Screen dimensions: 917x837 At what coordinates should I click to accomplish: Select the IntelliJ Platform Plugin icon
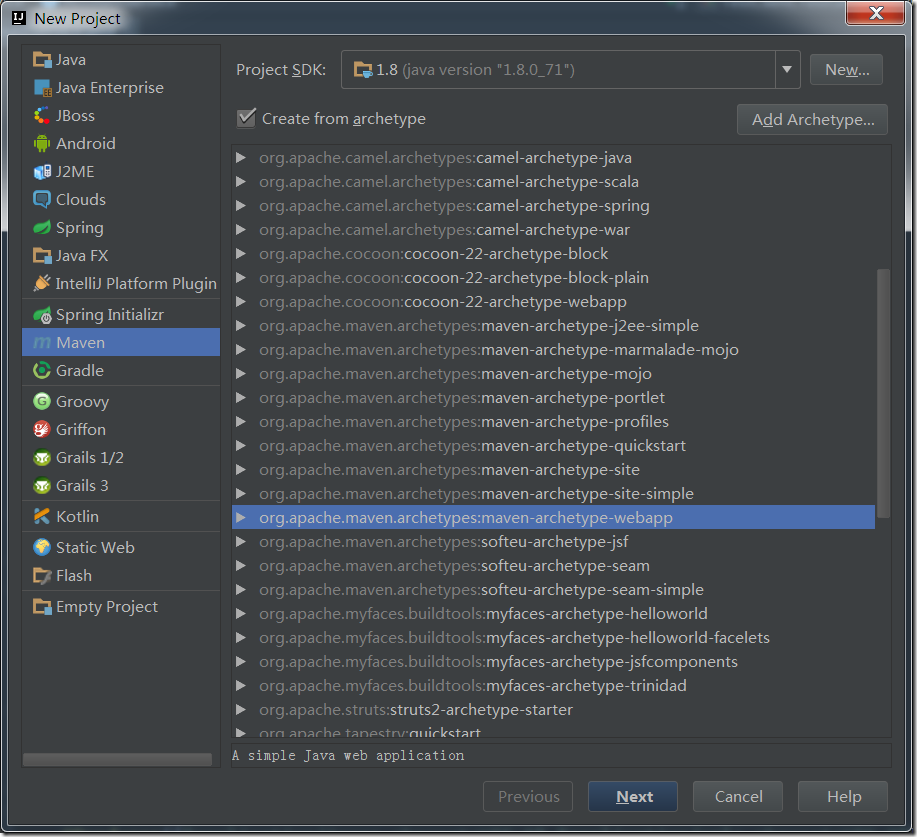pos(42,283)
